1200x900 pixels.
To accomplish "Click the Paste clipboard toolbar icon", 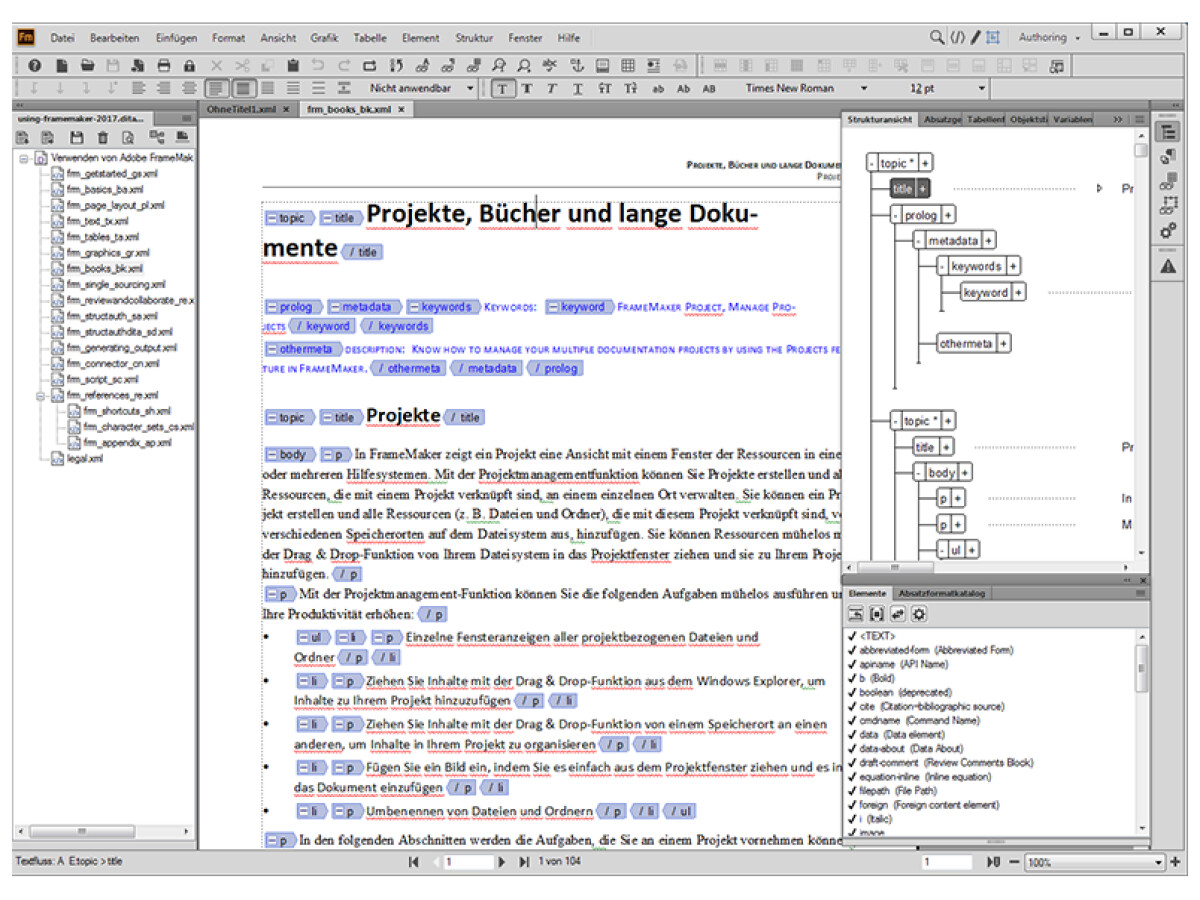I will (293, 66).
